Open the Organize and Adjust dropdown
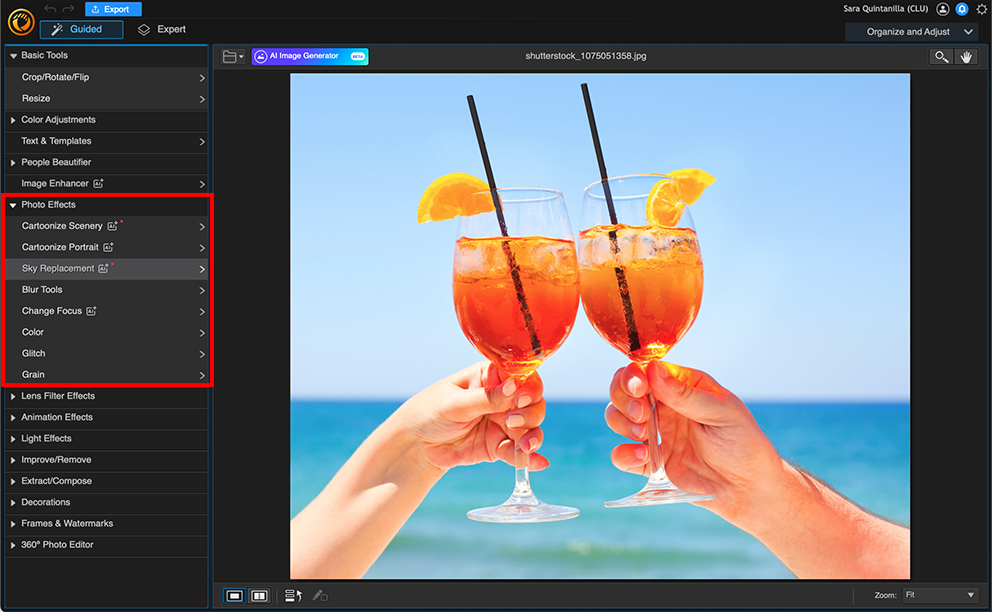The width and height of the screenshot is (992, 612). [910, 31]
